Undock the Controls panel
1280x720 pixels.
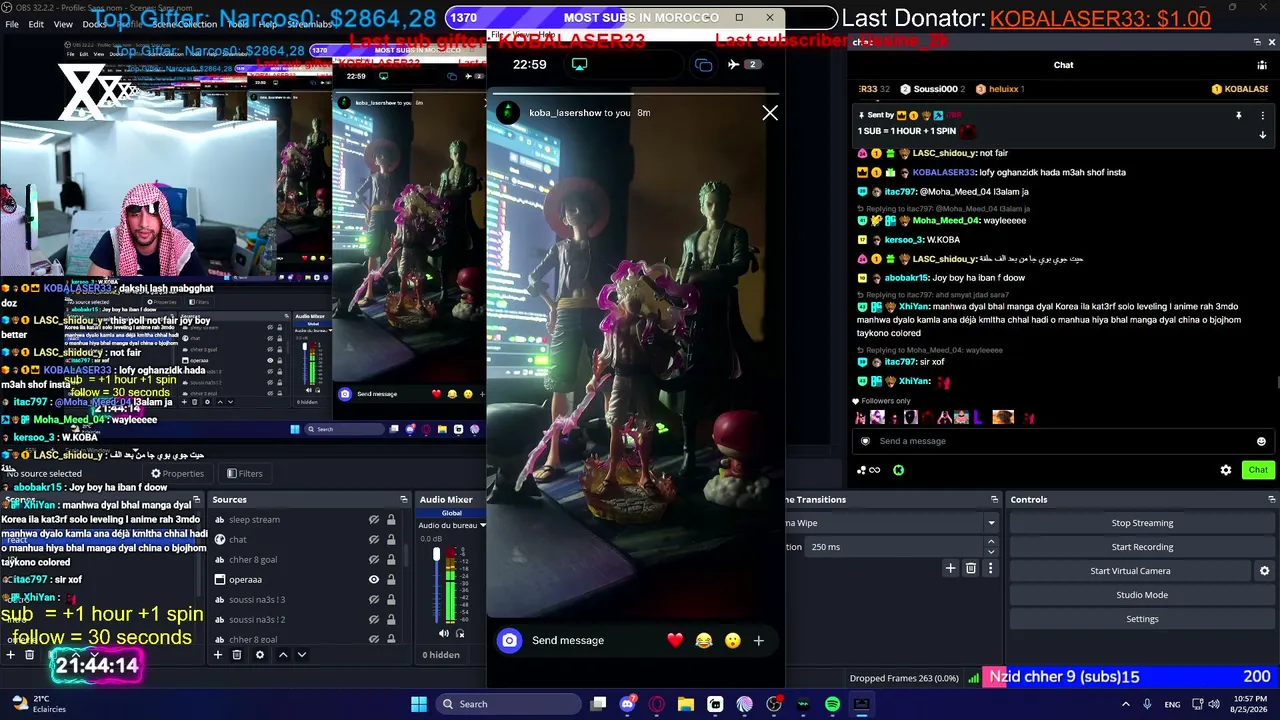[1271, 499]
